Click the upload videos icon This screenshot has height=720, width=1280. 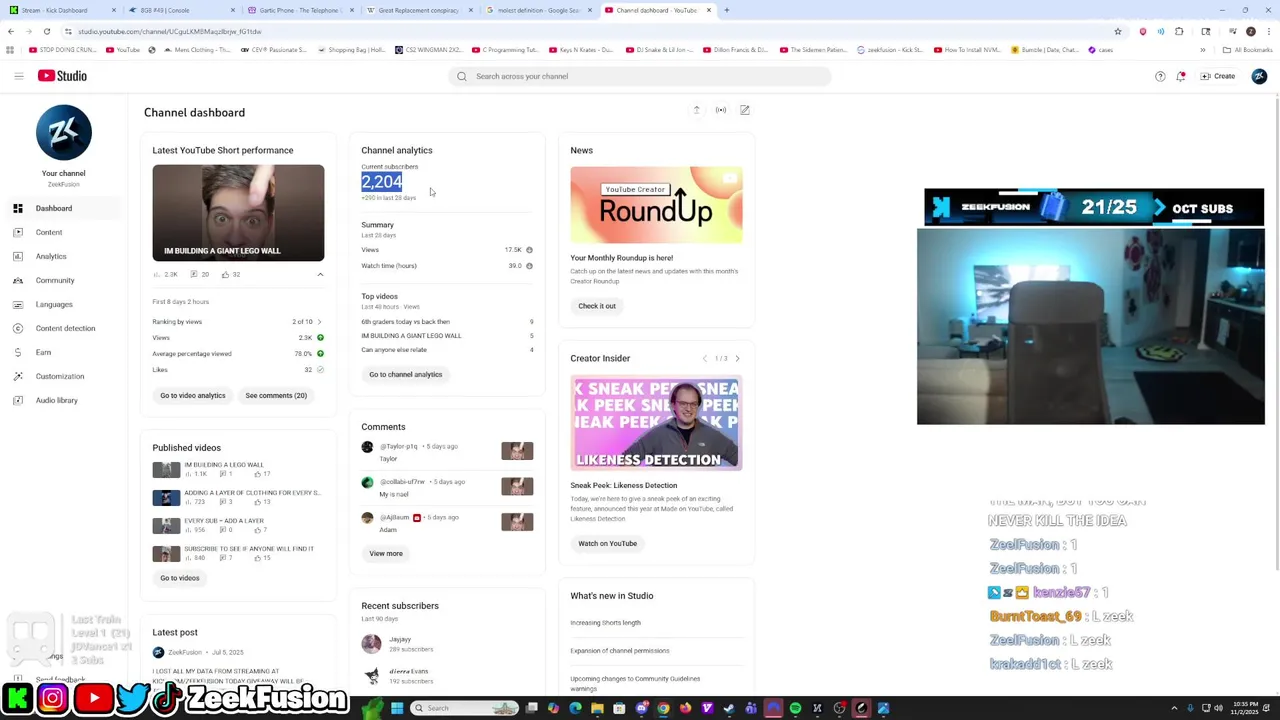697,110
